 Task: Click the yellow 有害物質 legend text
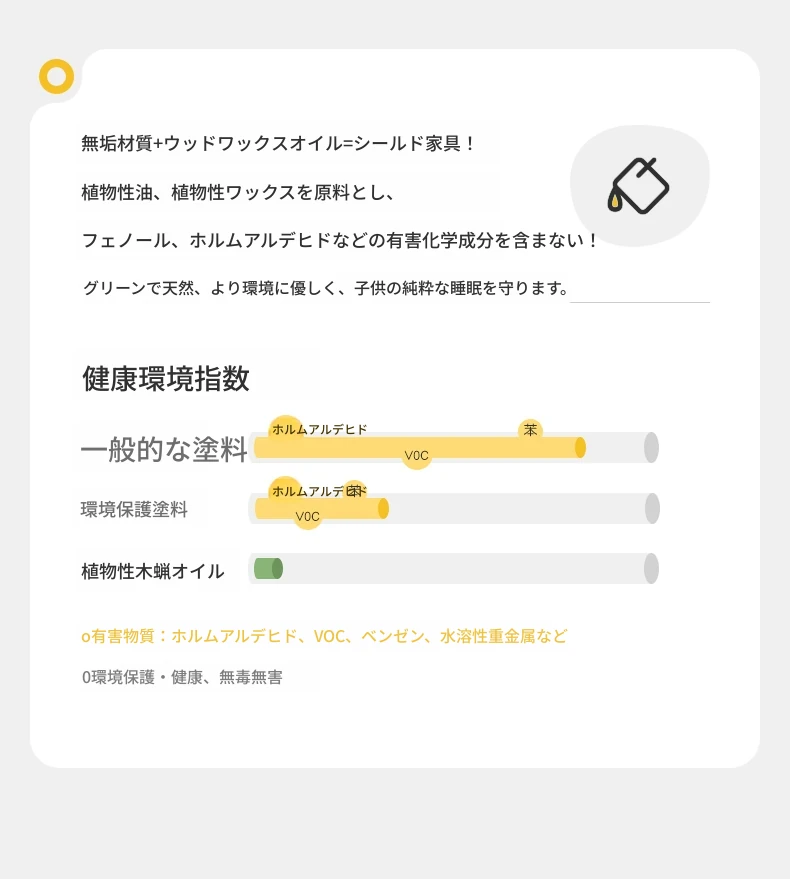[x=324, y=636]
